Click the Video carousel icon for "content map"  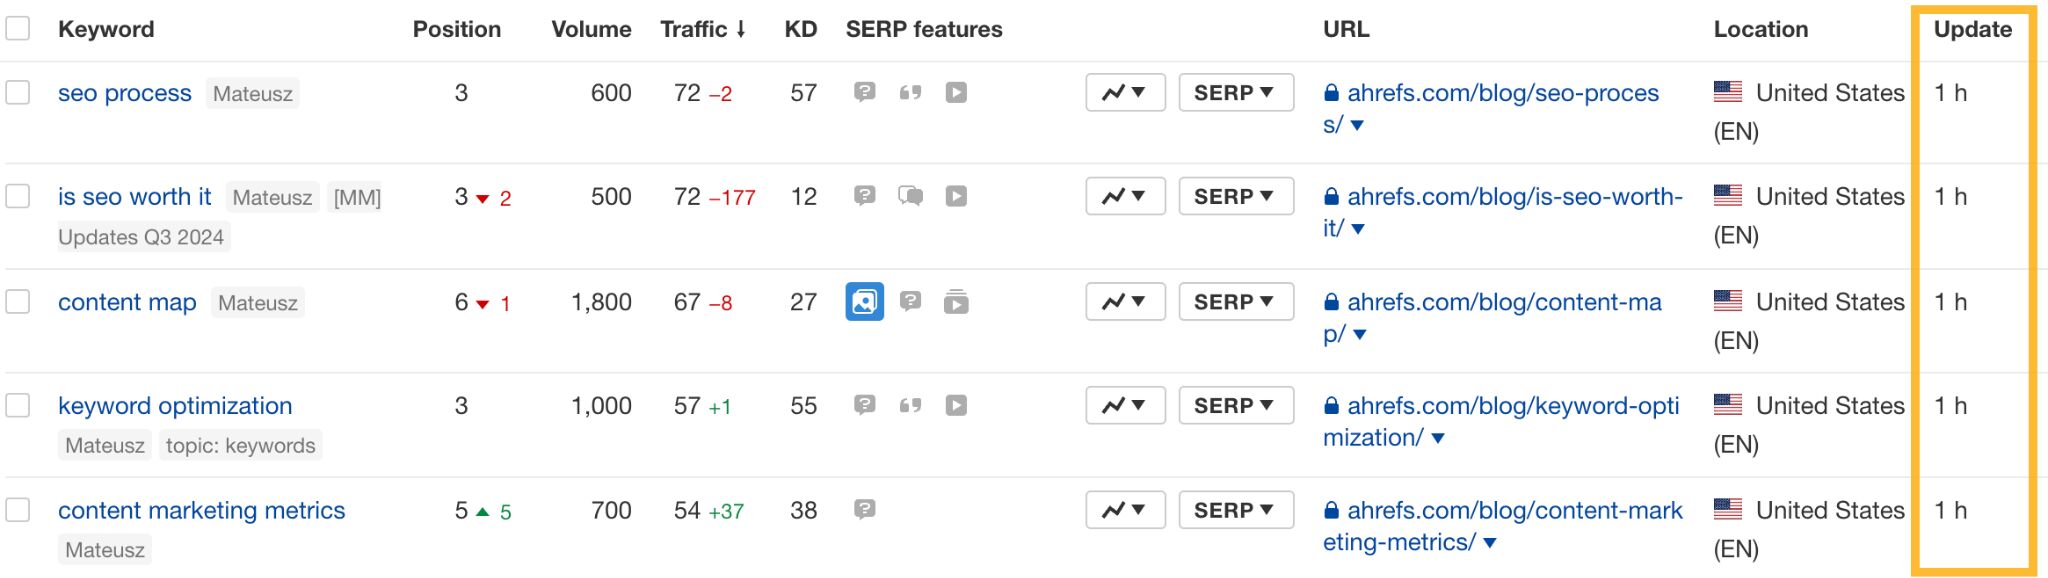pyautogui.click(x=958, y=301)
